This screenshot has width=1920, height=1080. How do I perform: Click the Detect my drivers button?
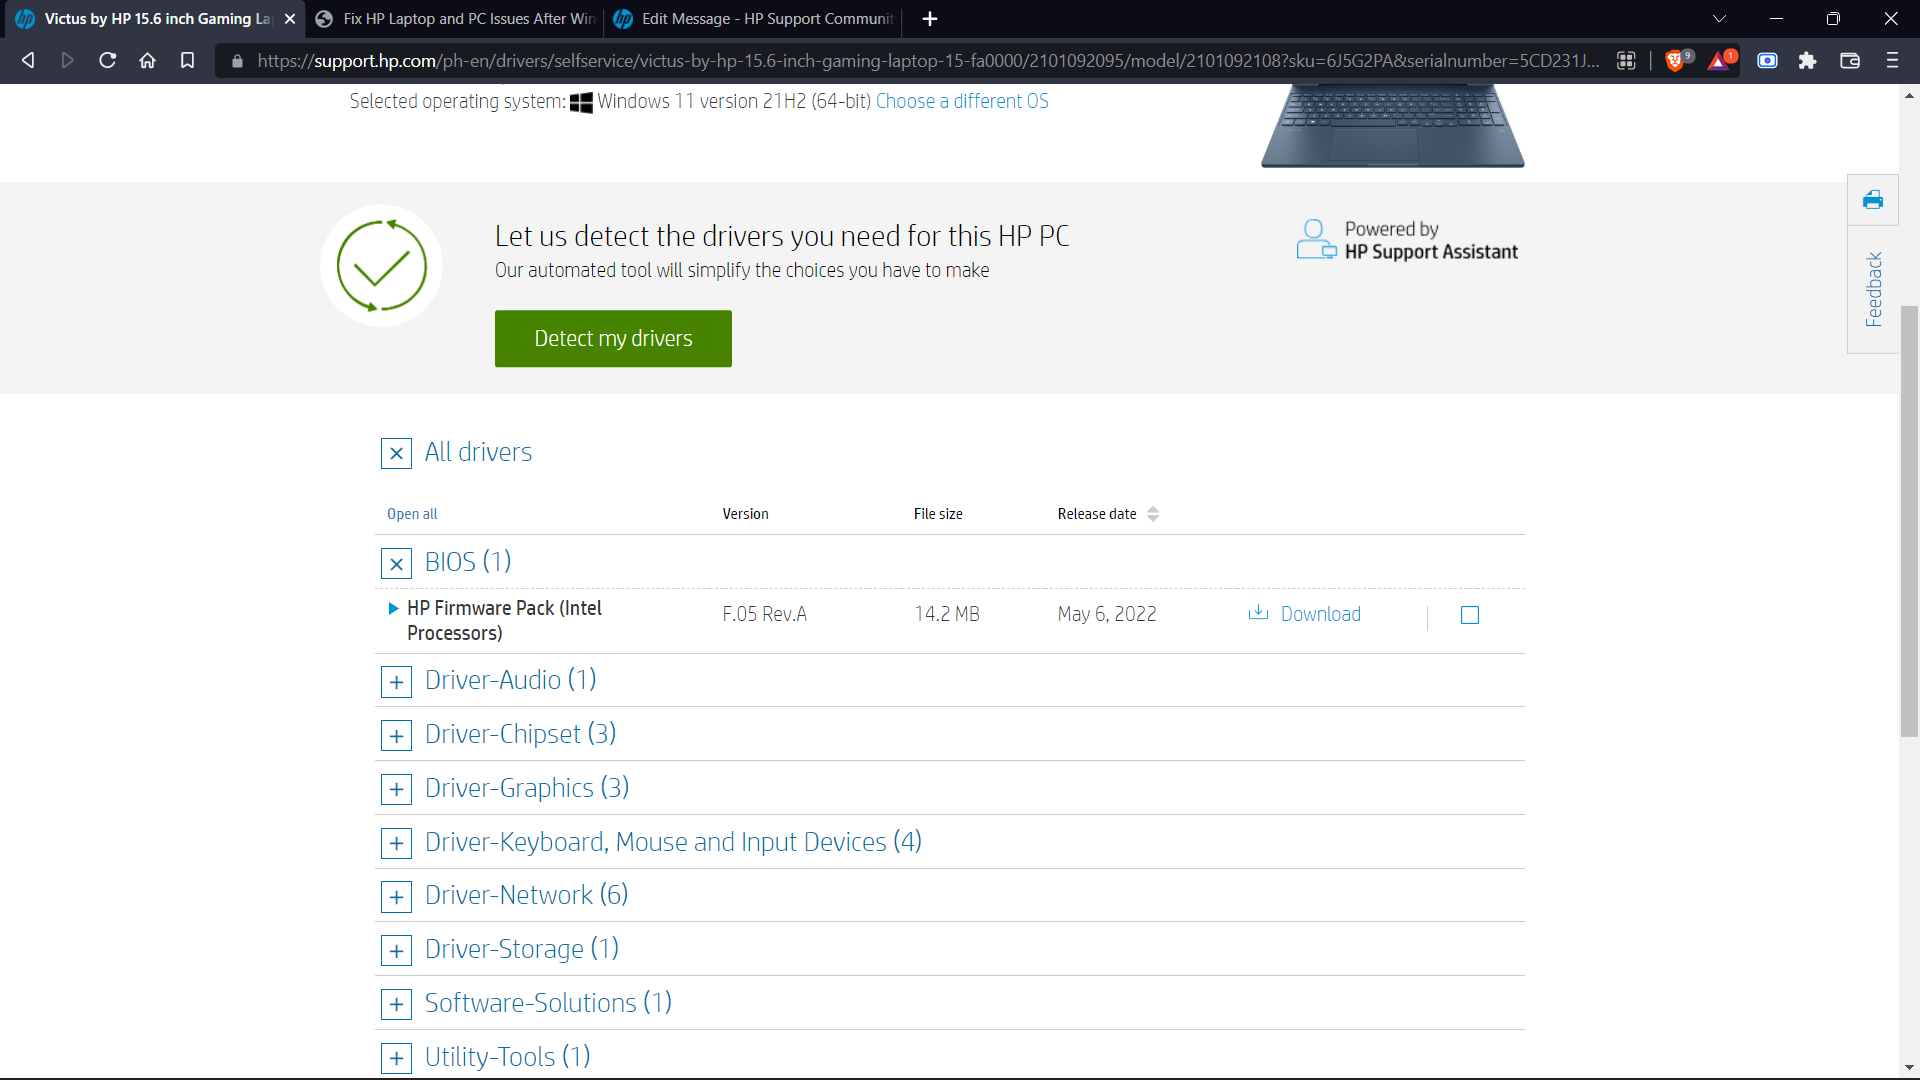point(613,338)
